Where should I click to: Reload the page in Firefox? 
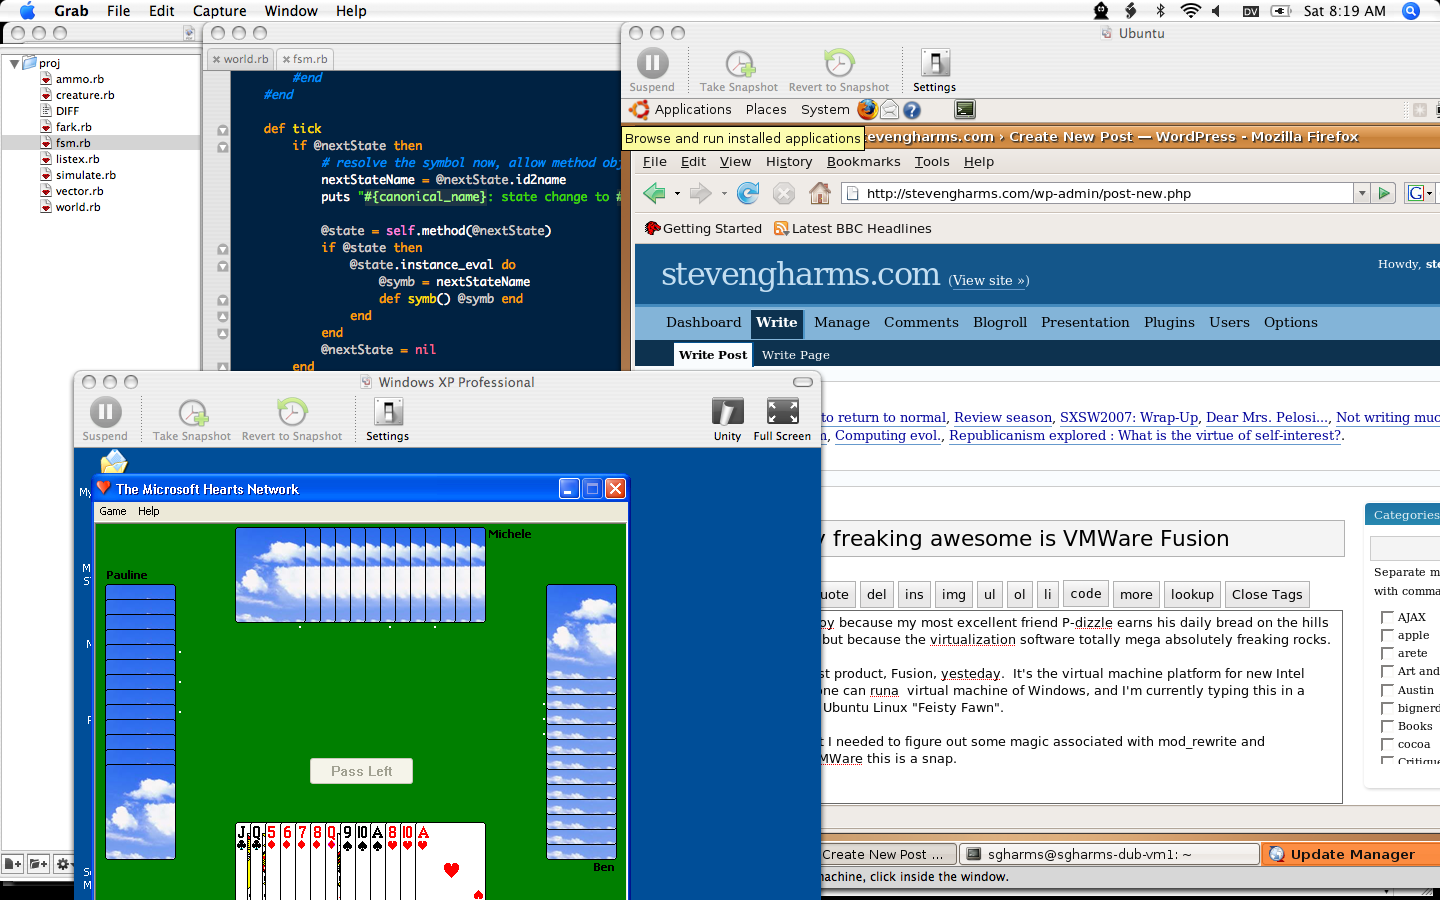[x=748, y=193]
